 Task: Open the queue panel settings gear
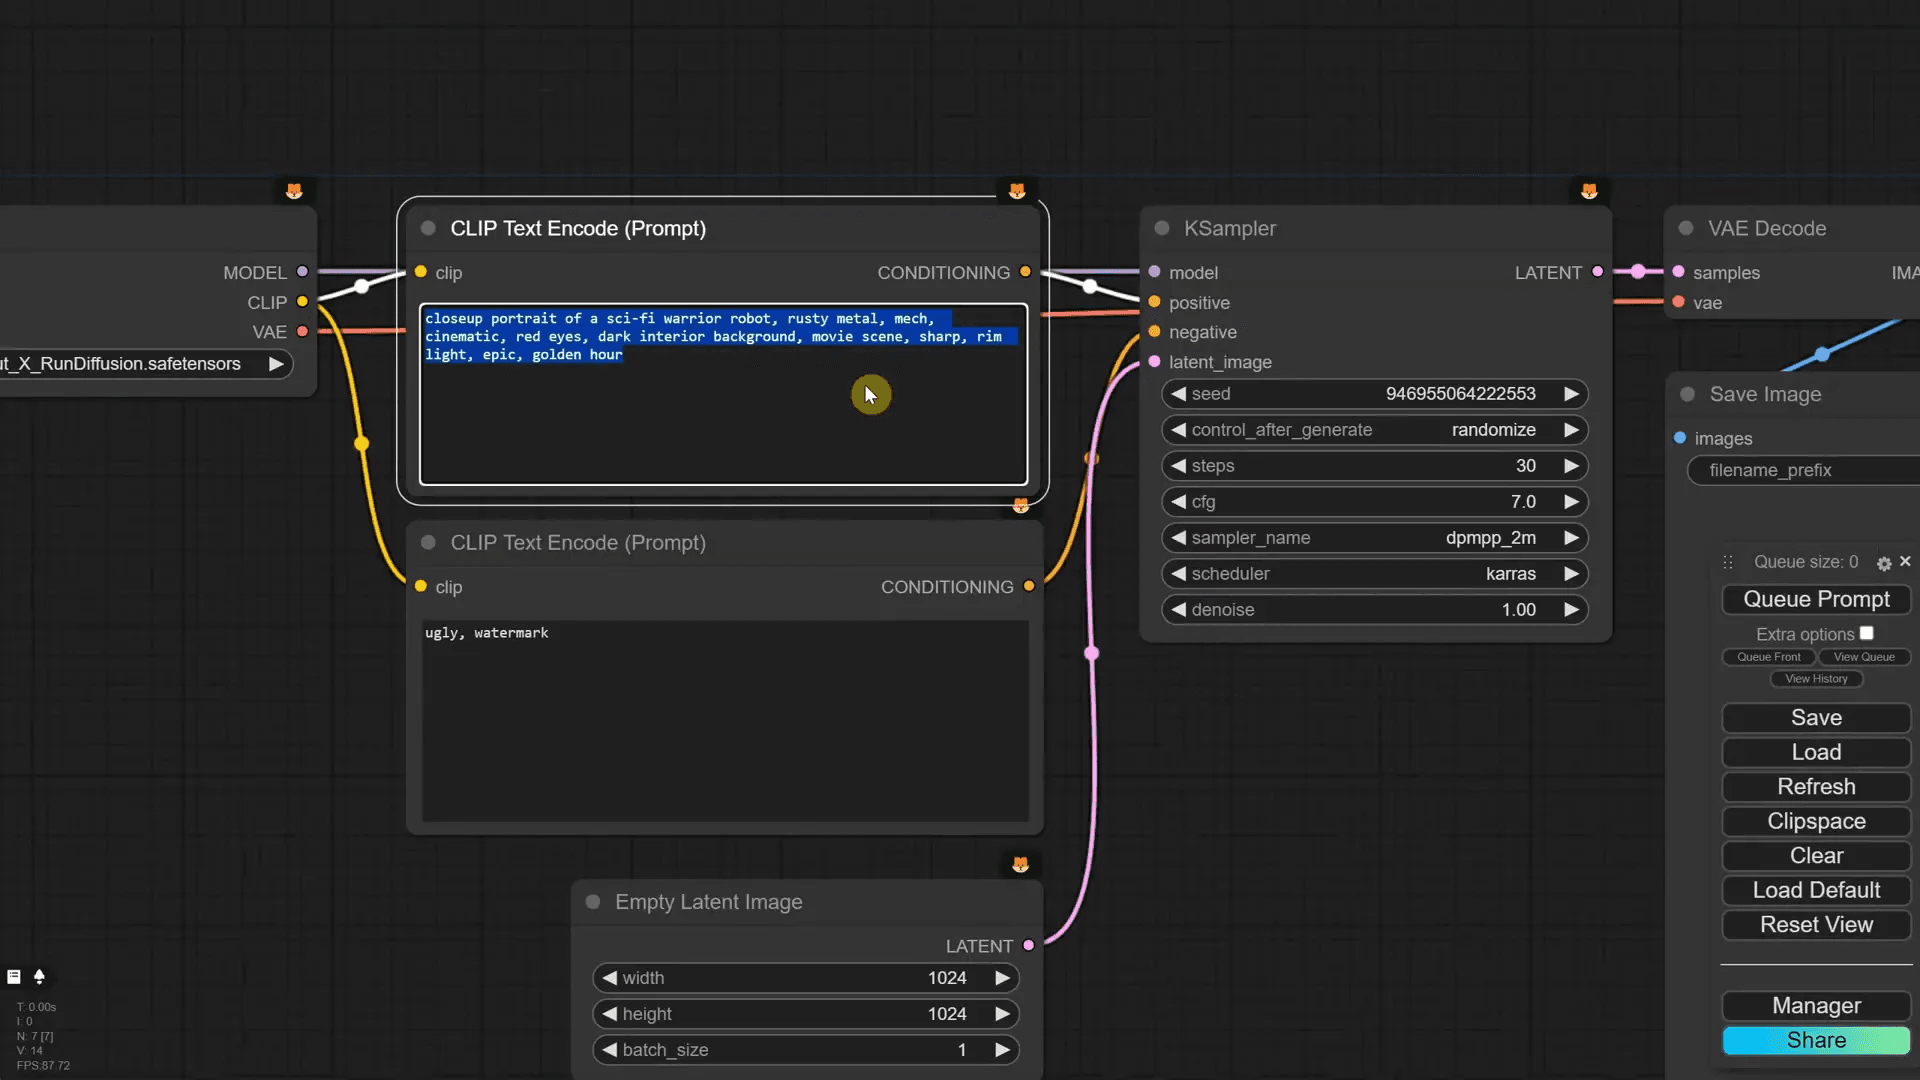[1882, 562]
